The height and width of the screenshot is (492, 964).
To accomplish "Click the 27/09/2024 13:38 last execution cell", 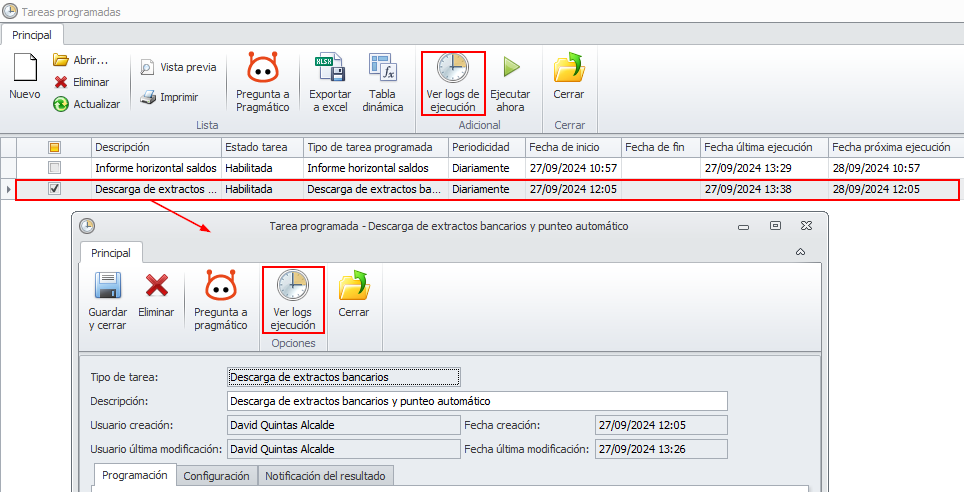I will coord(764,189).
